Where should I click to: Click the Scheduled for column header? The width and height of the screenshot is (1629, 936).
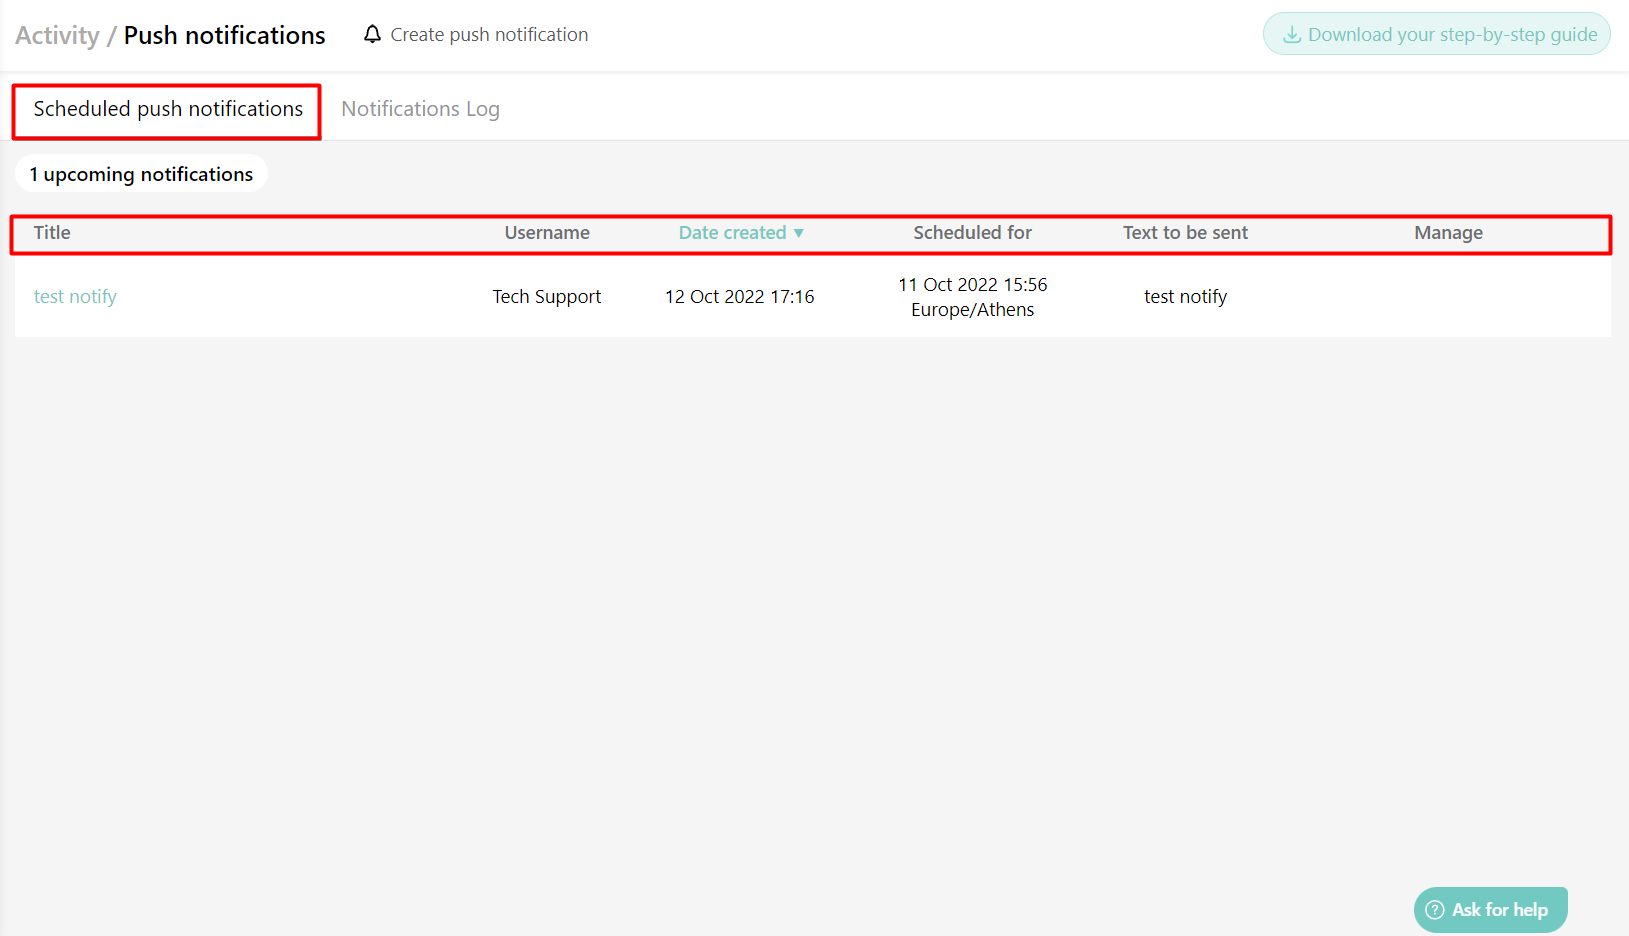[972, 232]
